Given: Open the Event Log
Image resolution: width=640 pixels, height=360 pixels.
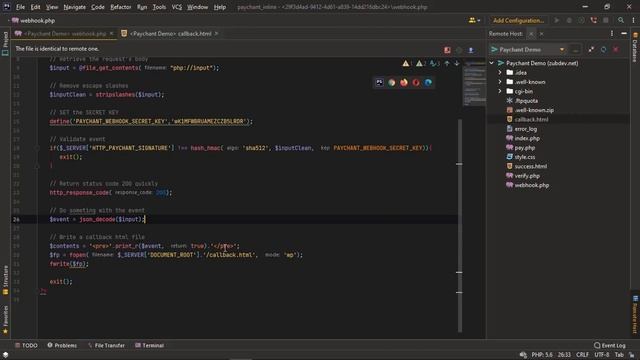Looking at the screenshot, I should [x=609, y=345].
